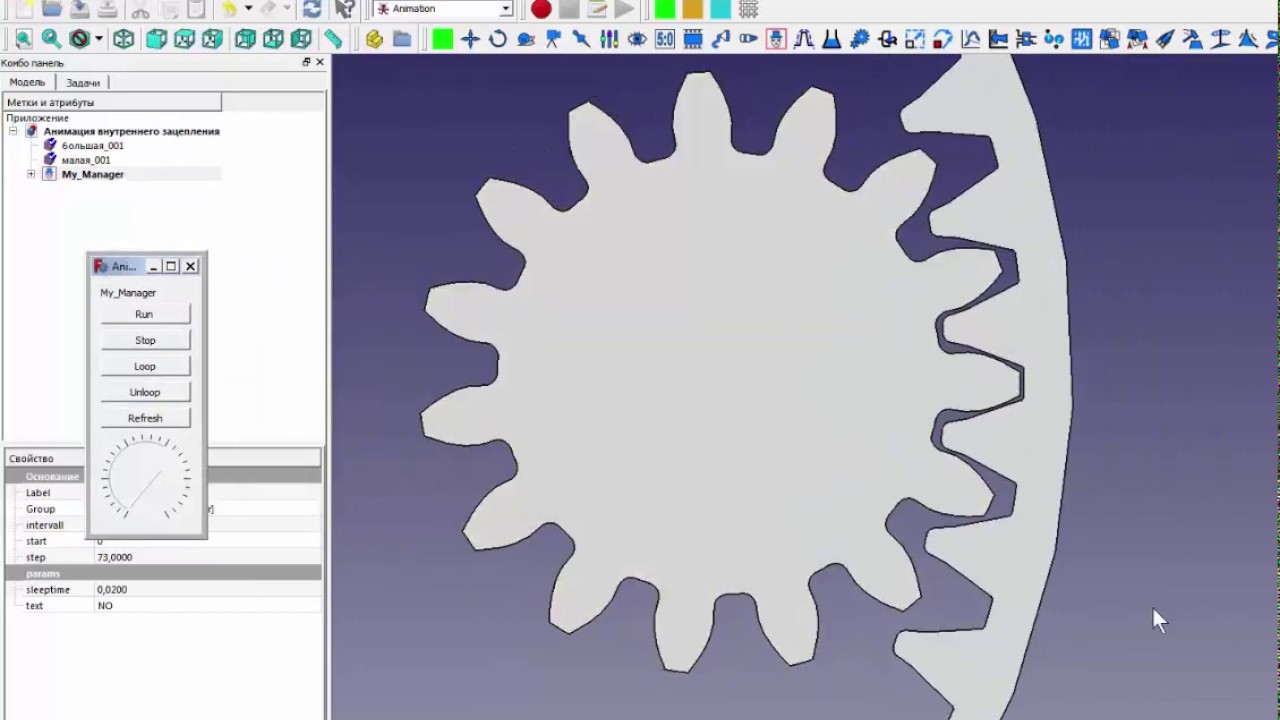The image size is (1280, 720).
Task: Click the grid pattern icon beside cyan square
Action: coord(748,9)
